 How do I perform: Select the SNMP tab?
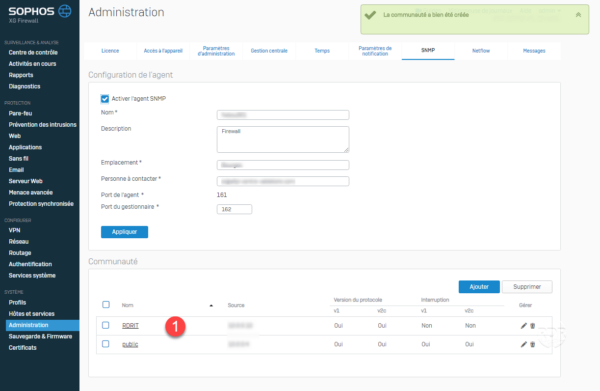(428, 51)
